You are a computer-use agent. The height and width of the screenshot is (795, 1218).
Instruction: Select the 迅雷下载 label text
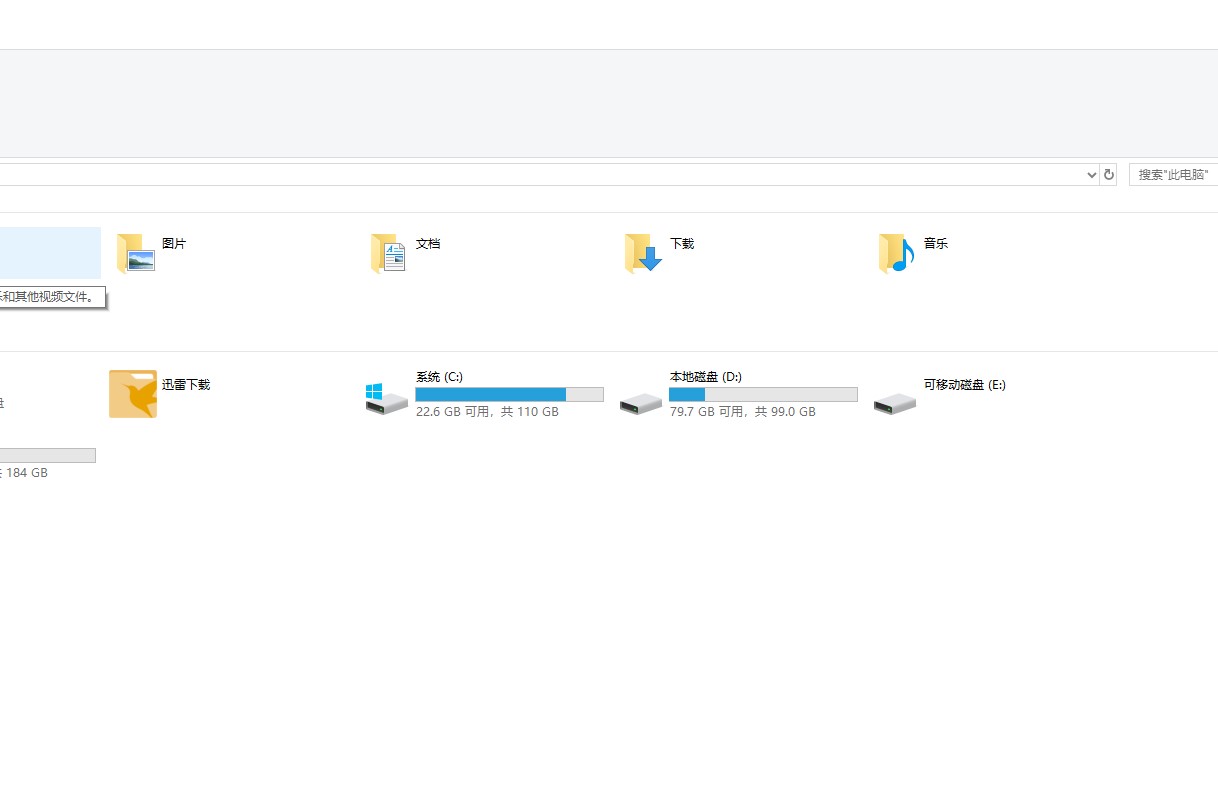(186, 384)
